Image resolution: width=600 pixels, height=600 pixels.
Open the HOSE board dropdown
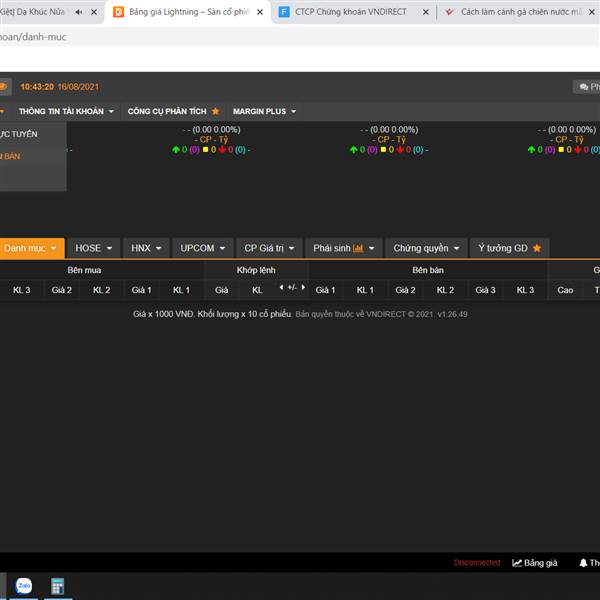tap(94, 248)
